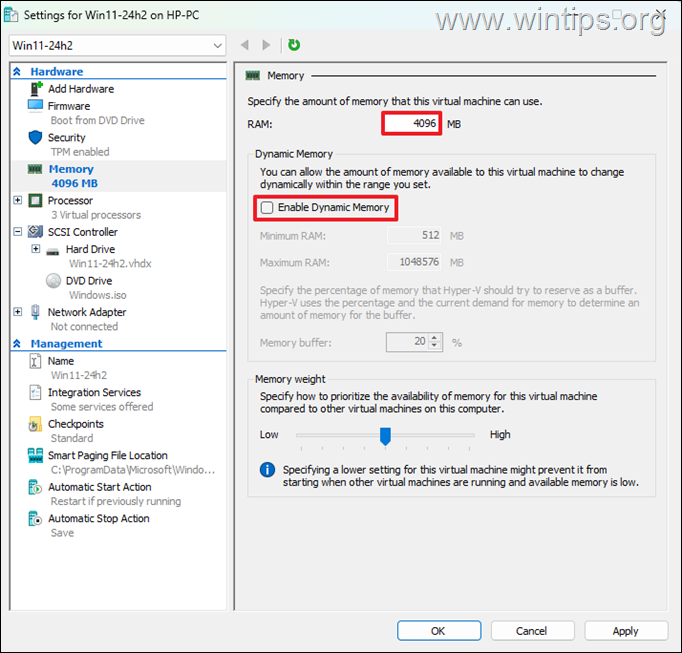Click the Hardware section header
The height and width of the screenshot is (653, 682).
click(57, 71)
